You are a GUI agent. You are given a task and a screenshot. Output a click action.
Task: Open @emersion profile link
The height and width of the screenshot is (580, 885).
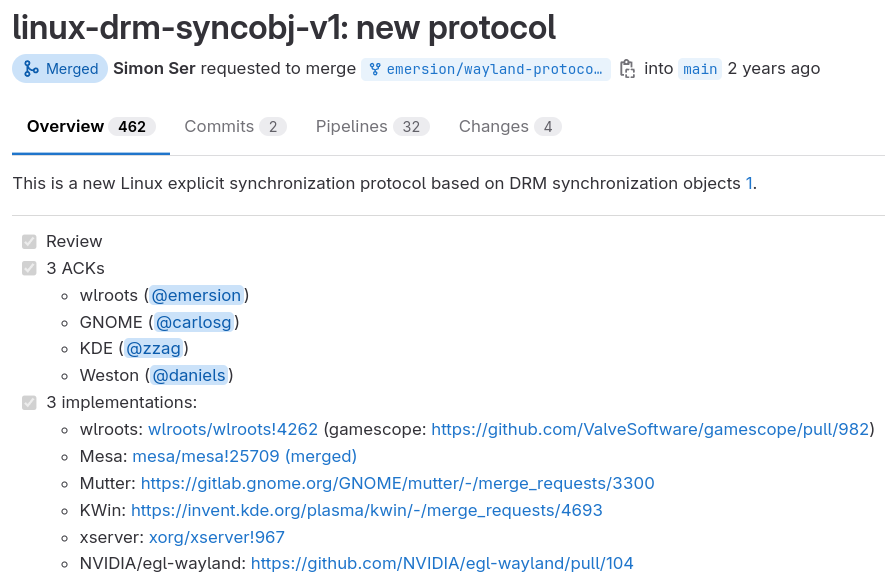pos(196,295)
